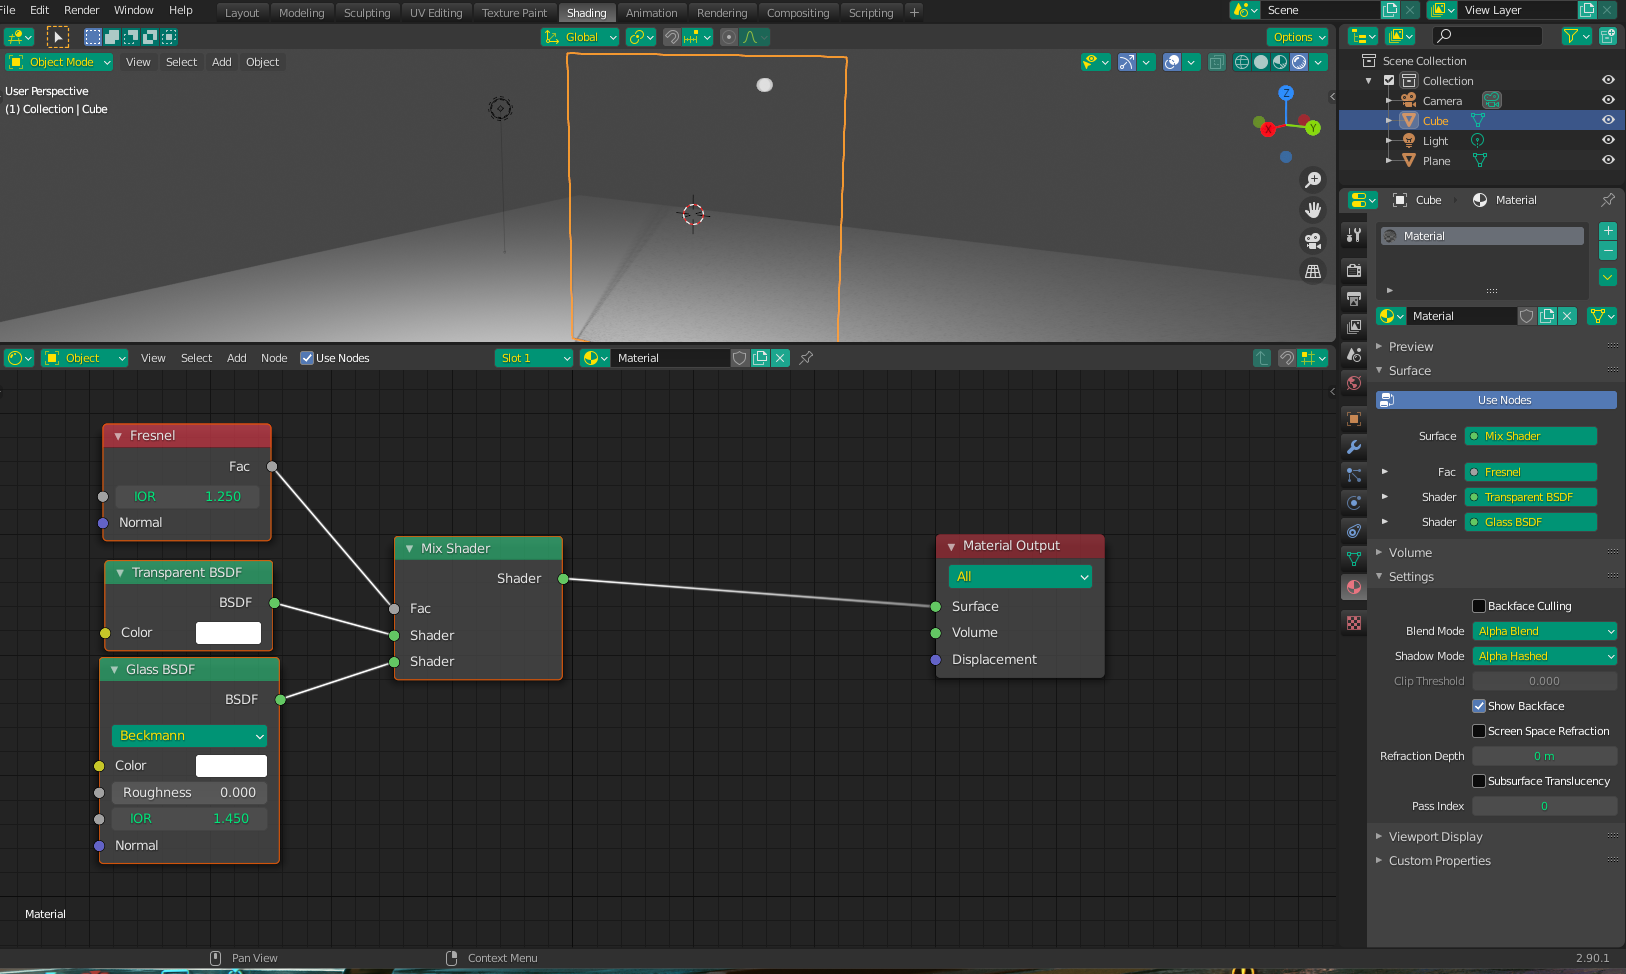The width and height of the screenshot is (1626, 974).
Task: Open the Global transform orientation dropdown
Action: coord(580,37)
